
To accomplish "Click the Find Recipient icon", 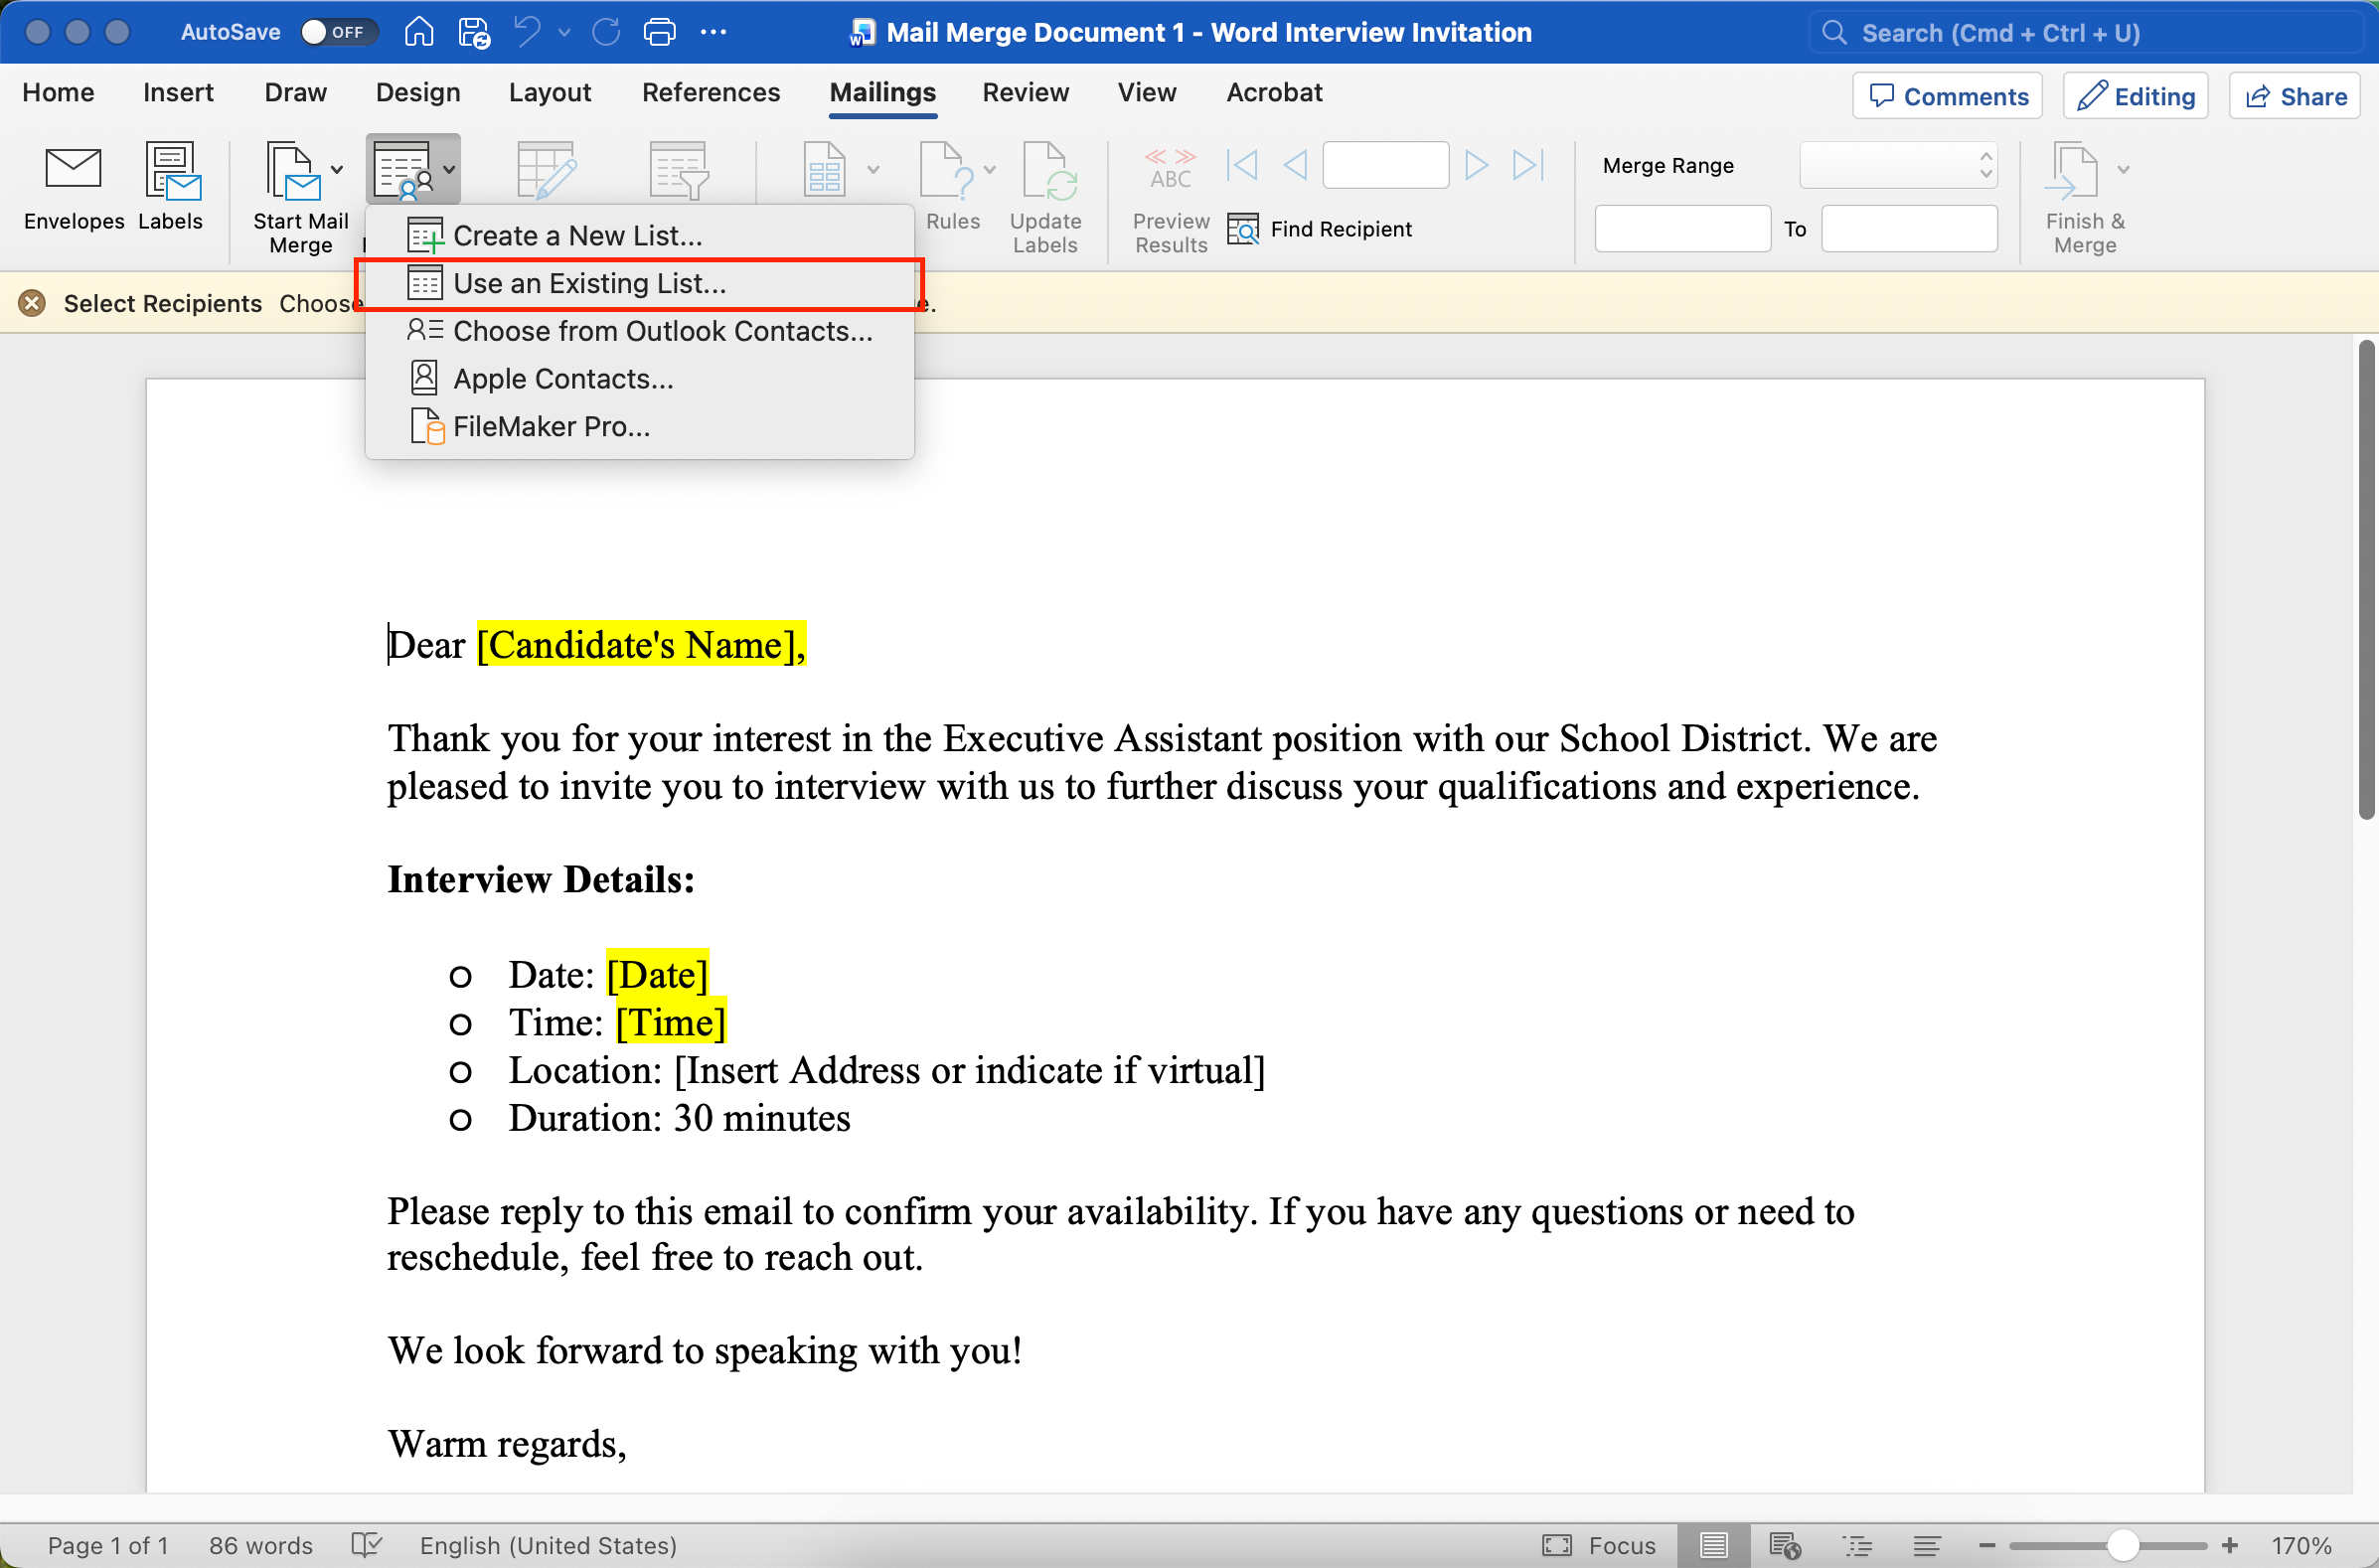I will 1242,229.
